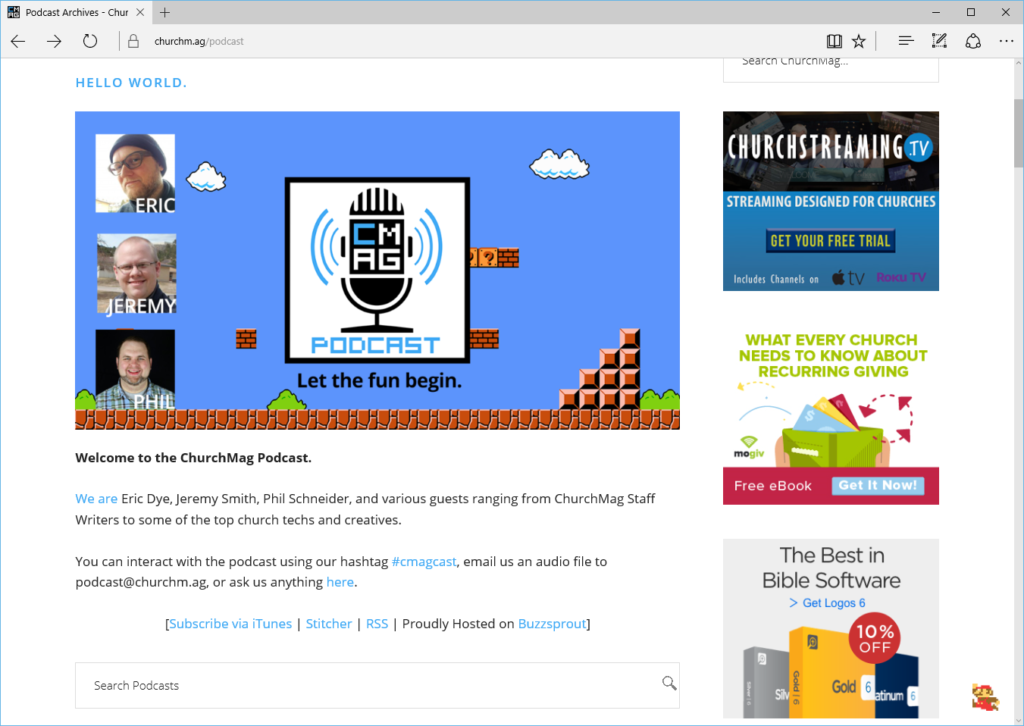This screenshot has height=726, width=1024.
Task: Open Subscribe via iTunes link
Action: (231, 623)
